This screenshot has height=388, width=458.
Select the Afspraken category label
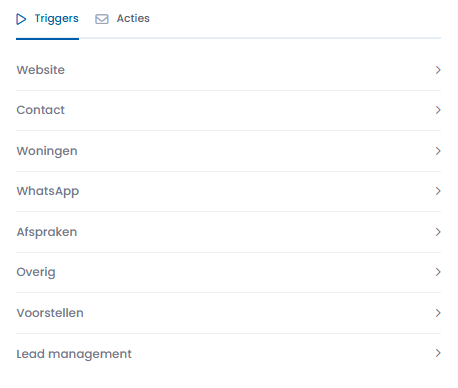(x=47, y=232)
